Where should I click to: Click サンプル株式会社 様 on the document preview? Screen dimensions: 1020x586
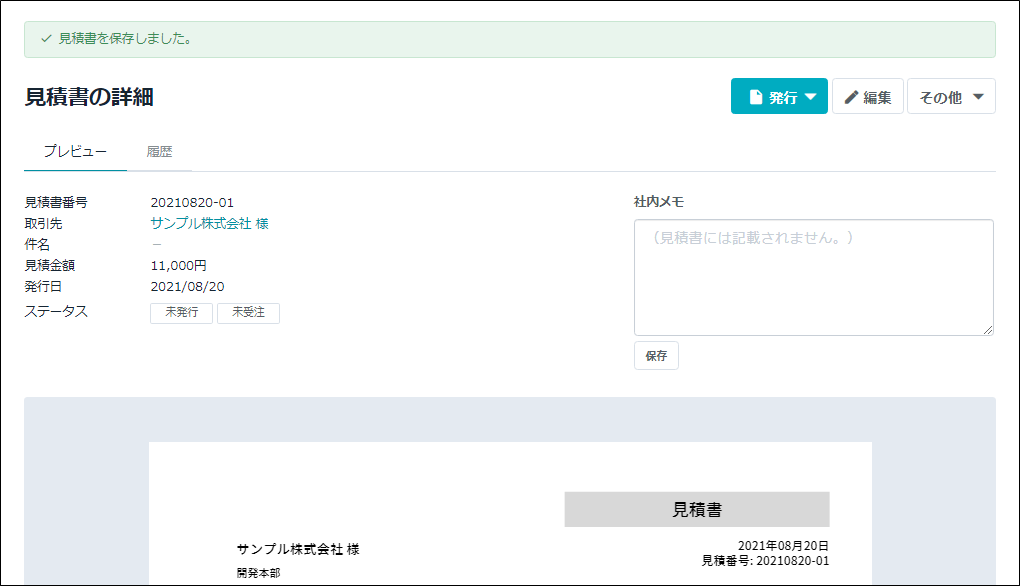[x=299, y=549]
